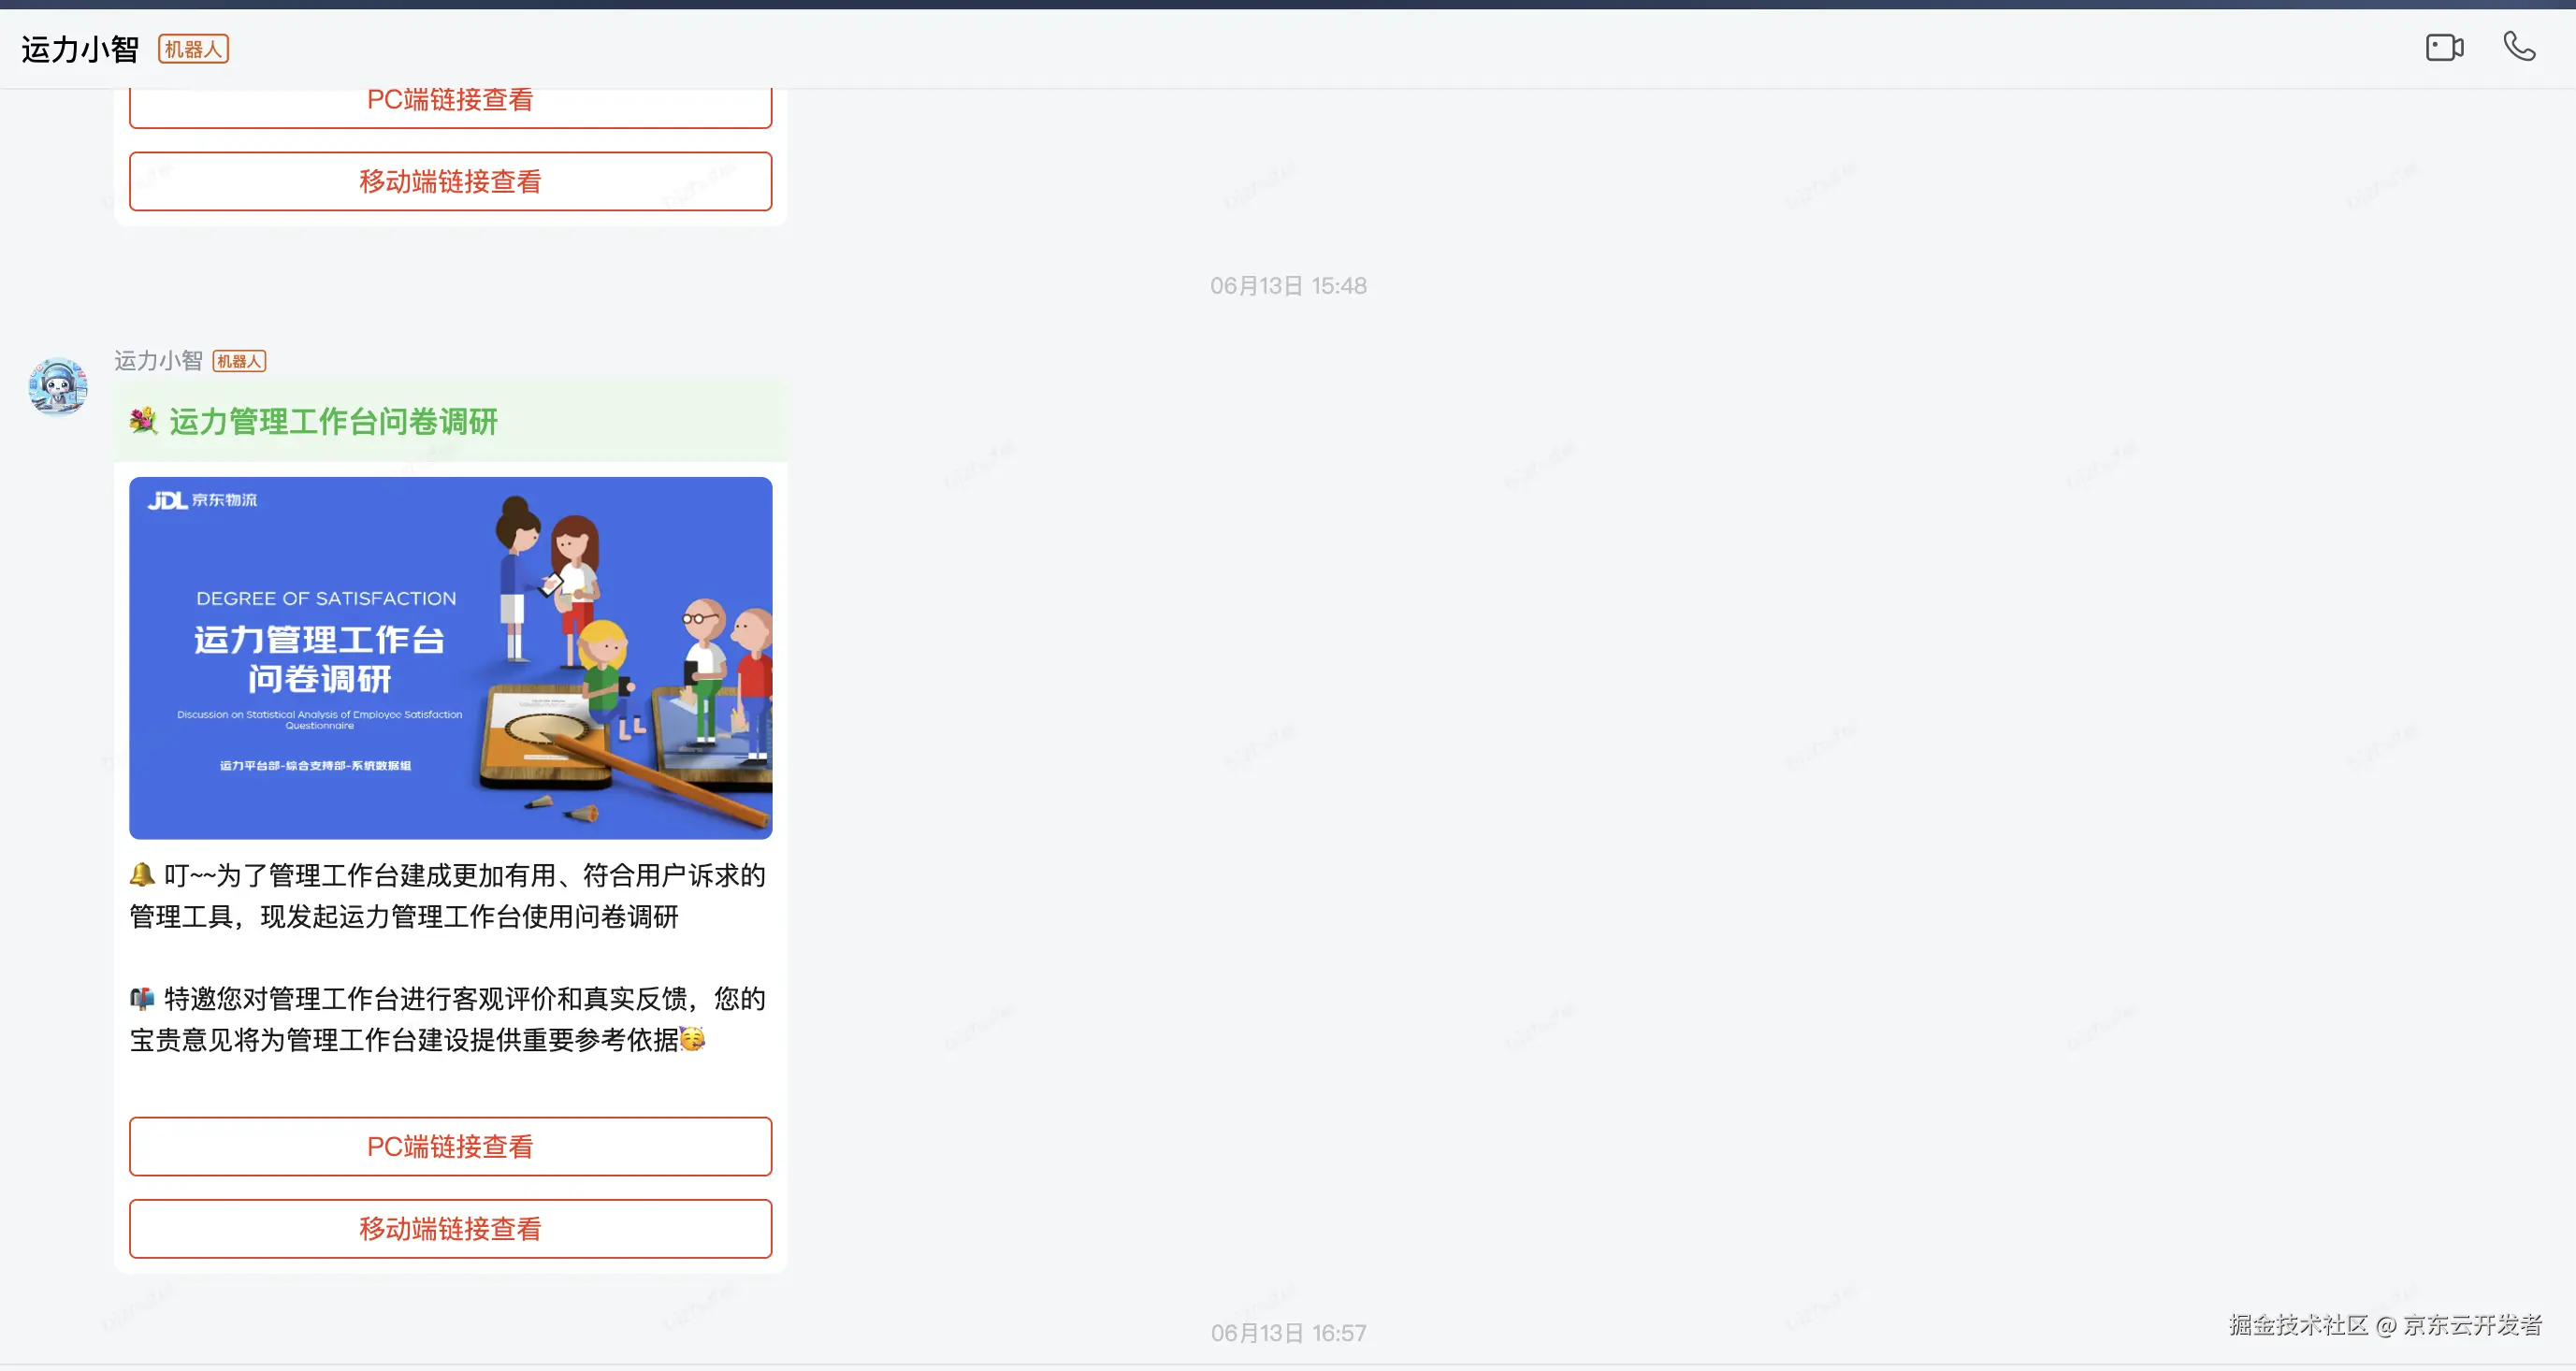
Task: Start a video call with 运力小智
Action: (x=2443, y=47)
